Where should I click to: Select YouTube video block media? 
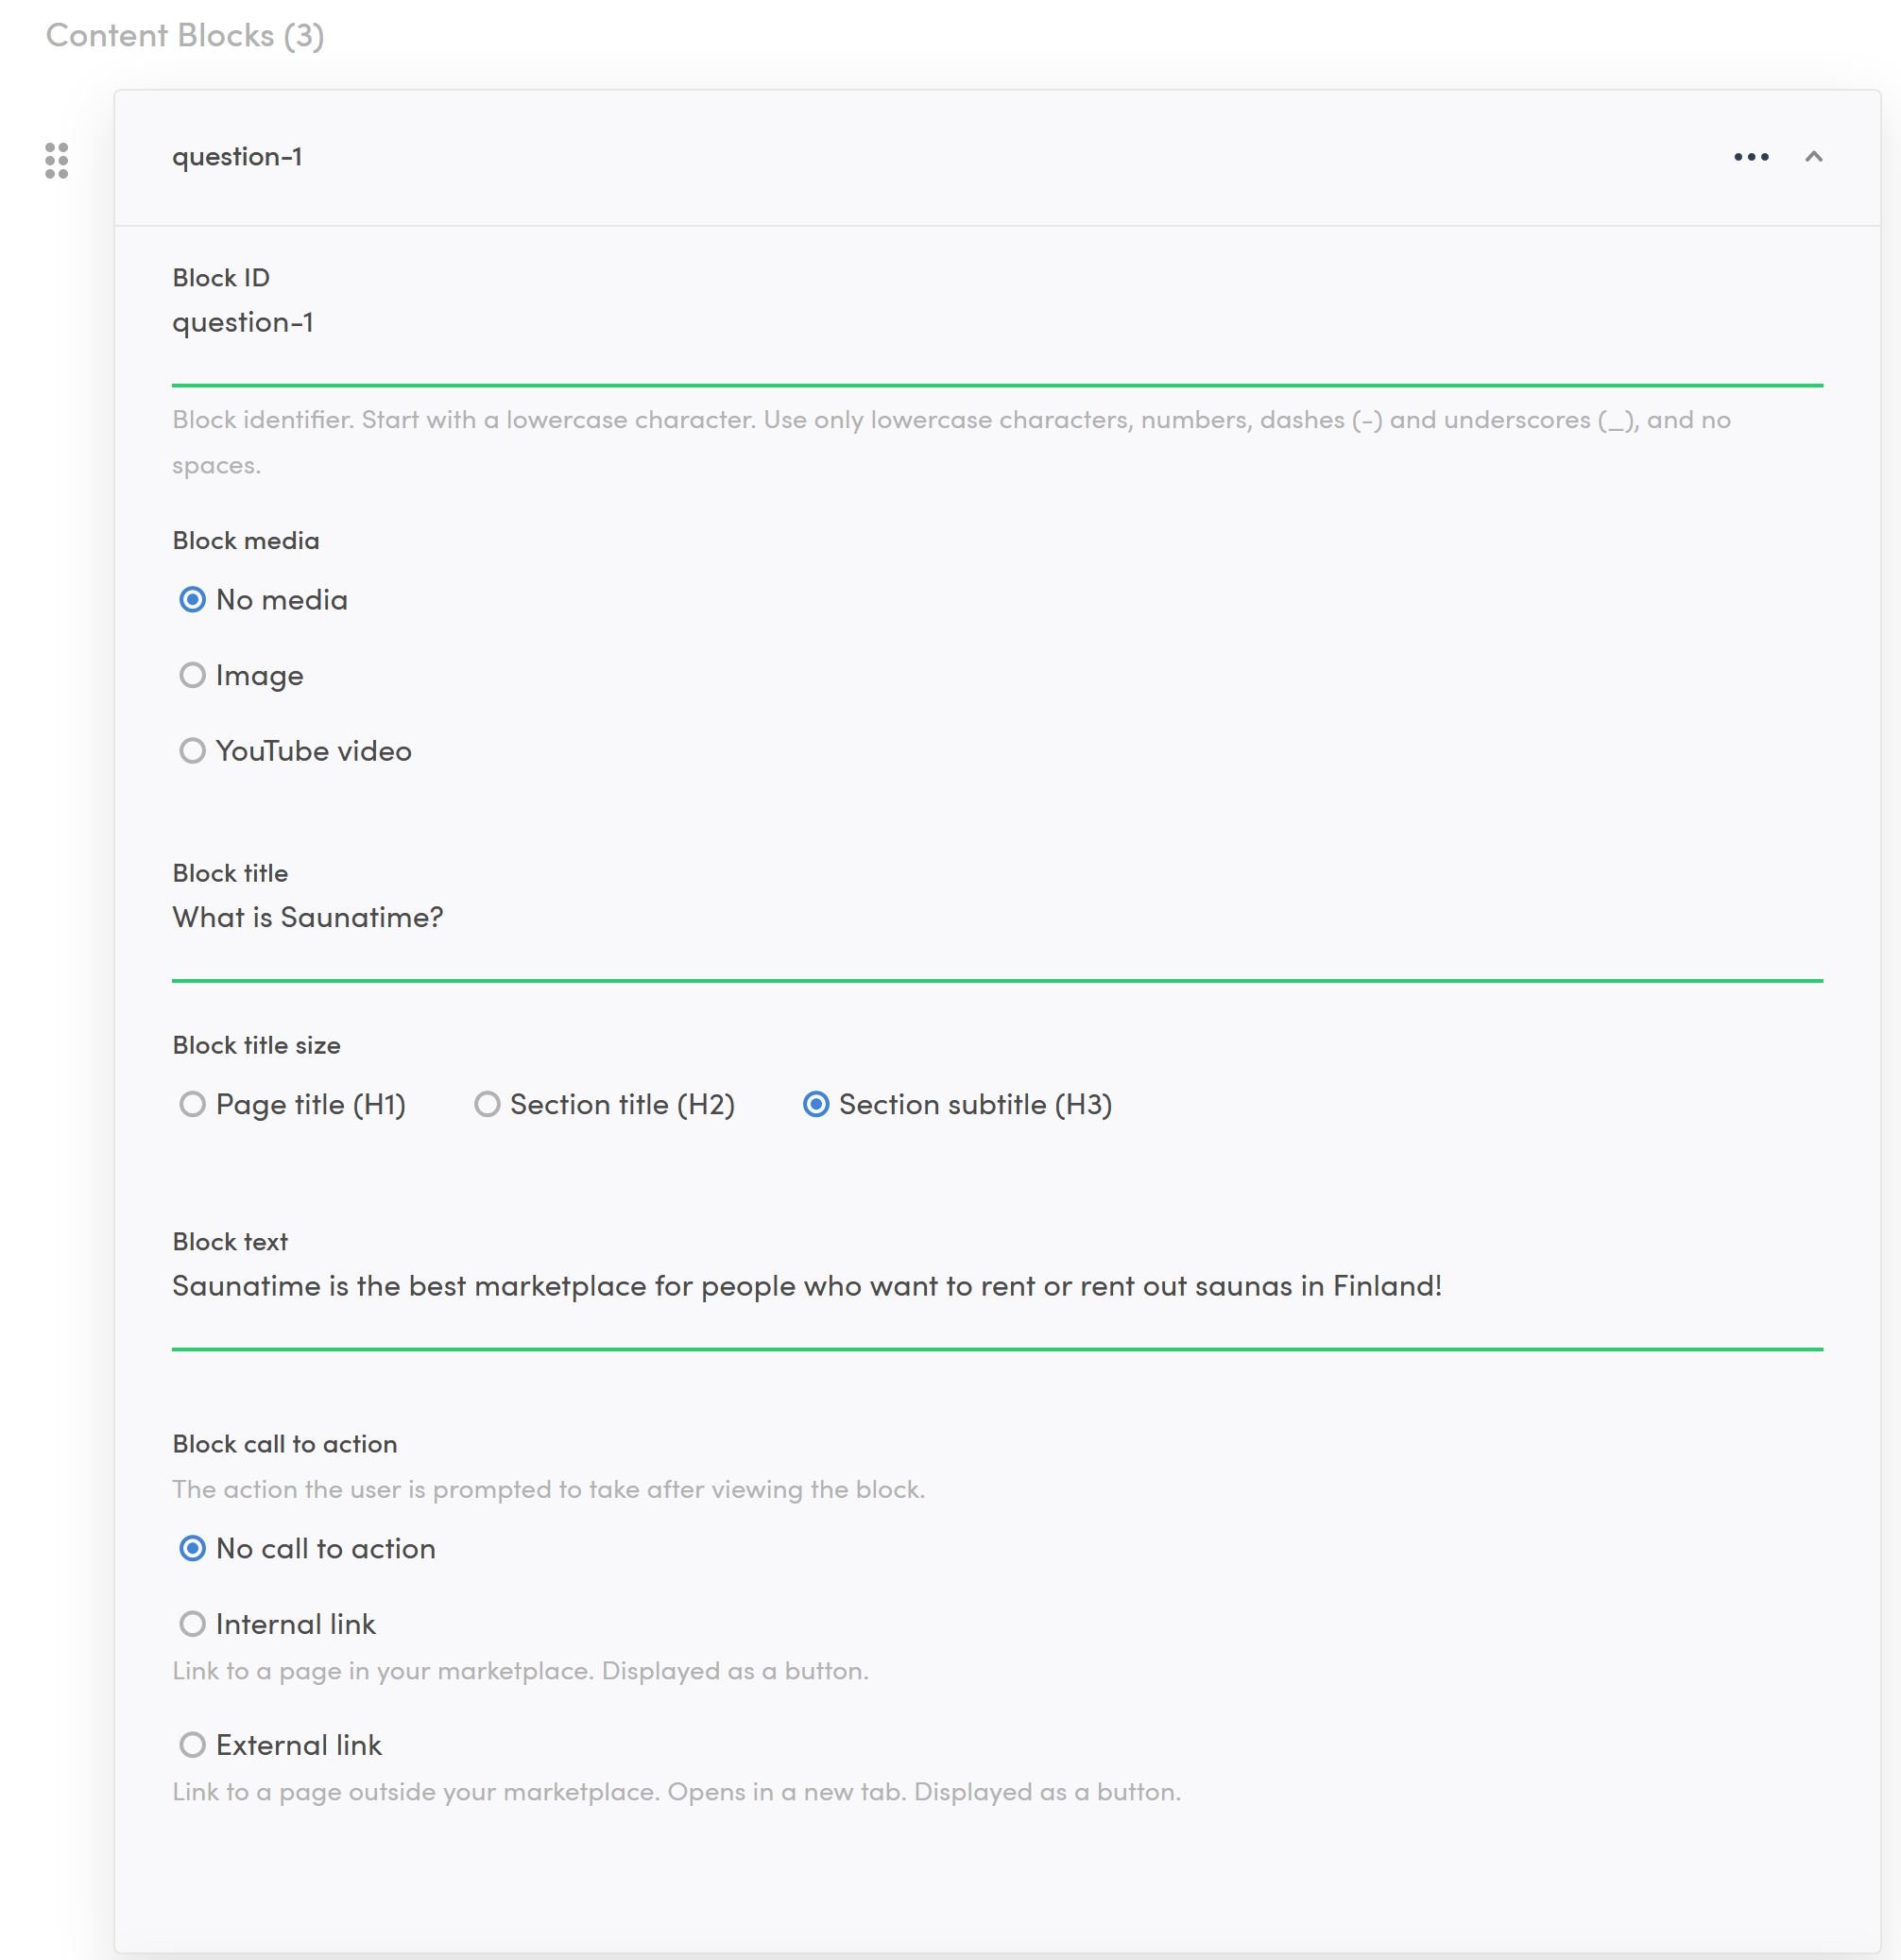click(192, 751)
